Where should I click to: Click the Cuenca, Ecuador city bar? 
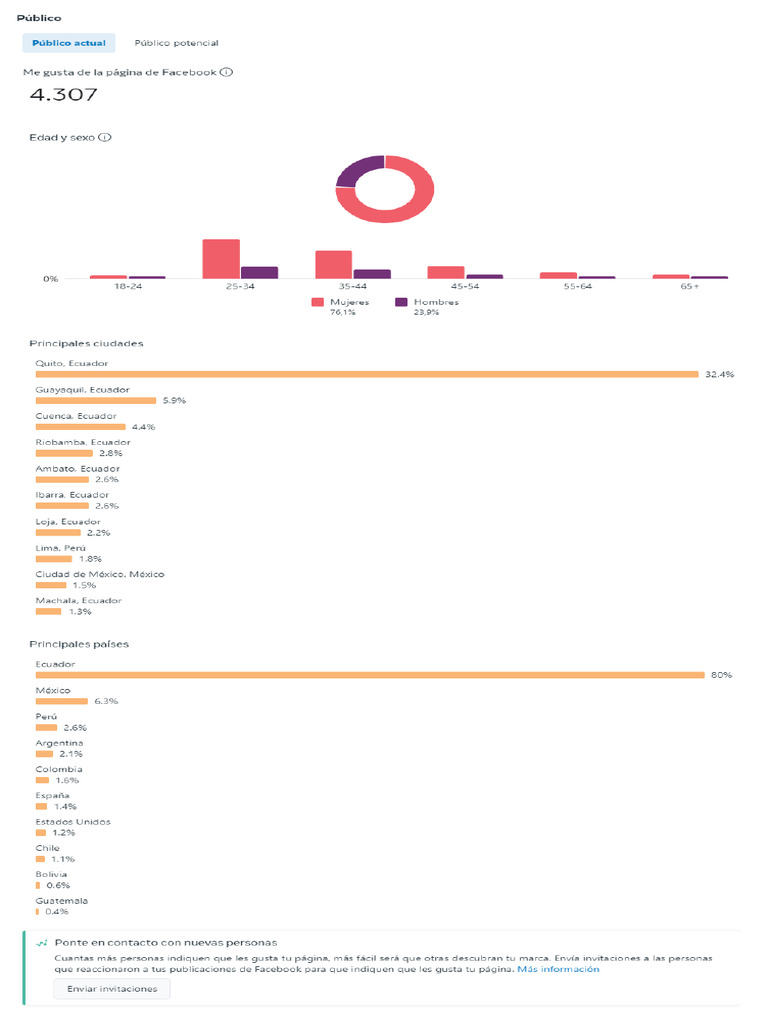80,427
